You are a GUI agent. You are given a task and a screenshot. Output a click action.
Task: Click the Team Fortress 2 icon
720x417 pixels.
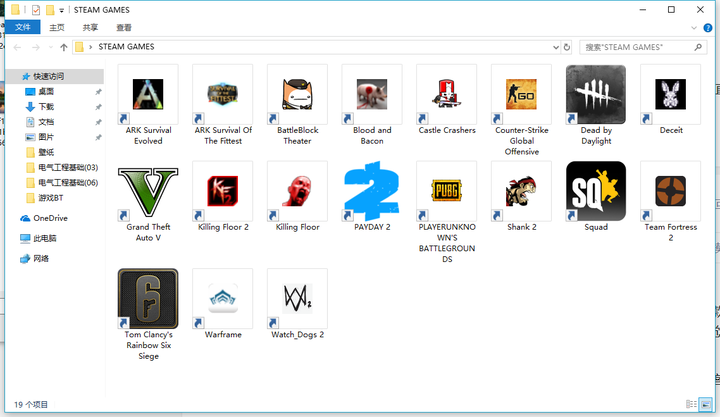670,191
